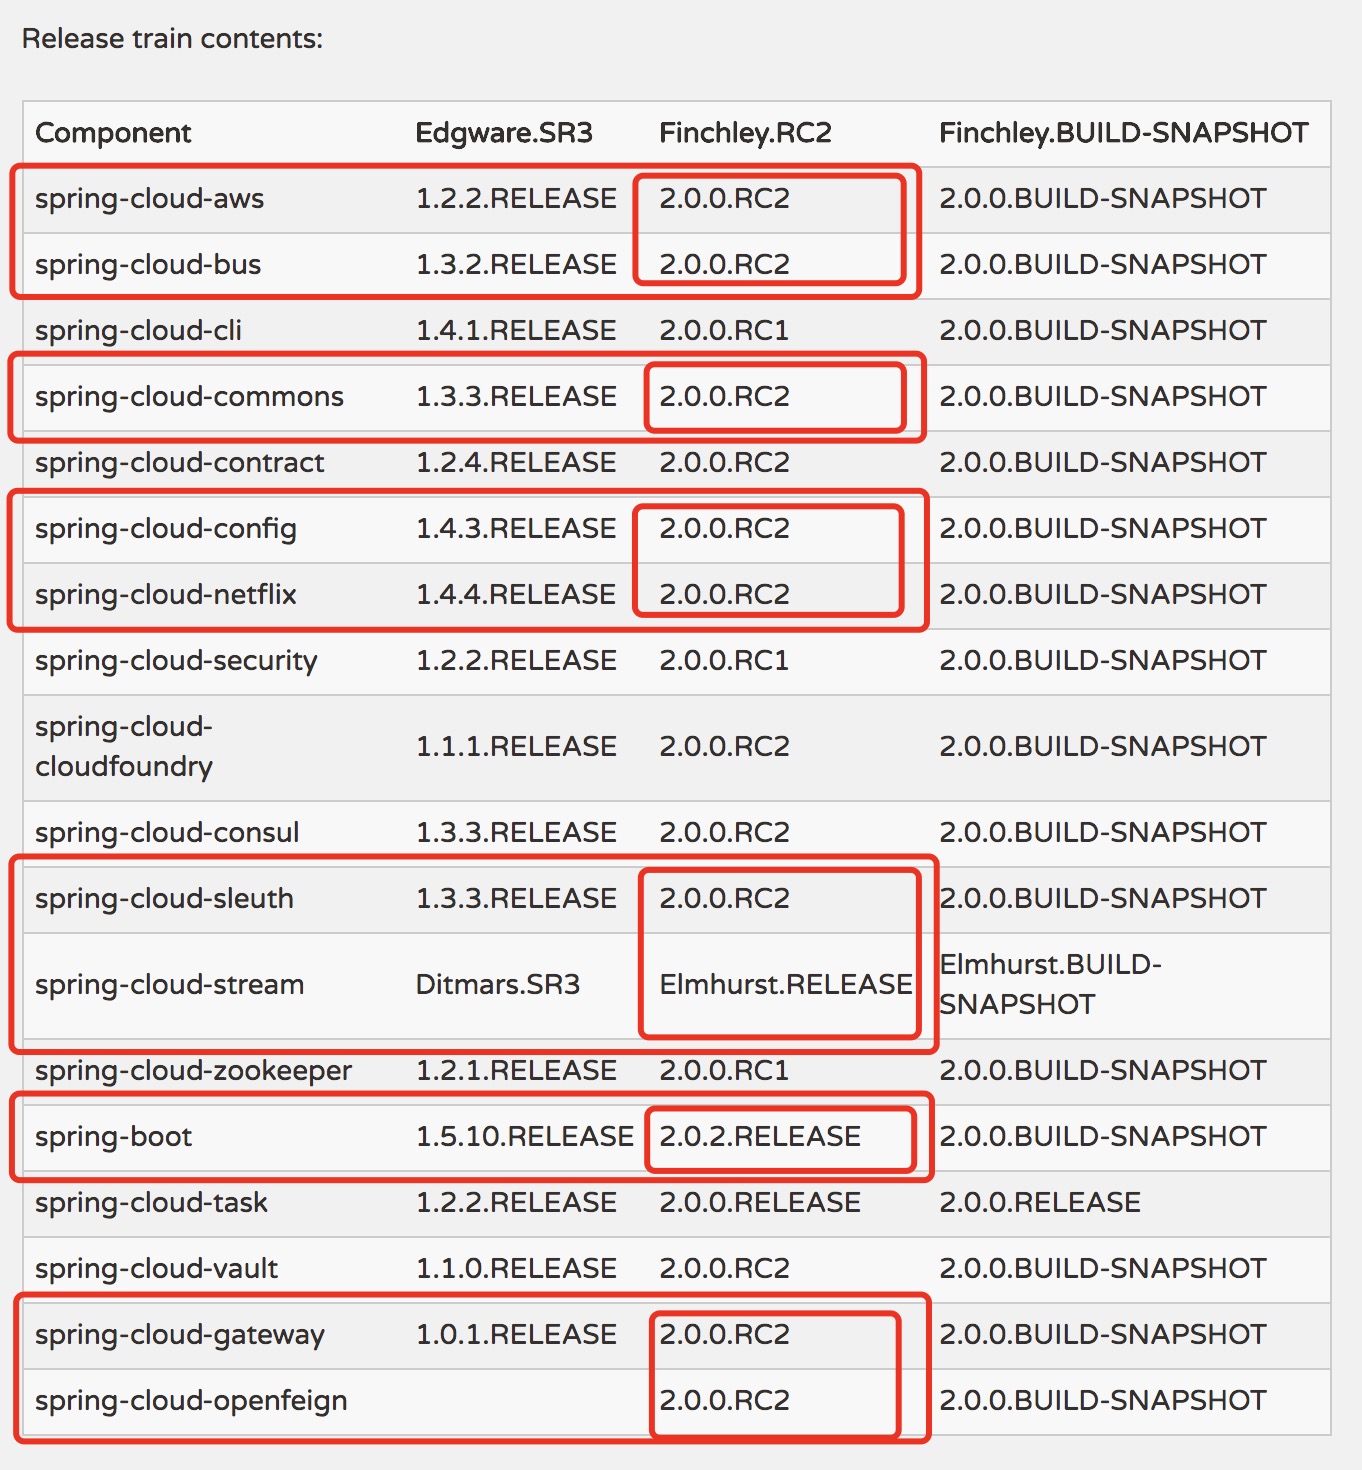Image resolution: width=1362 pixels, height=1470 pixels.
Task: Click 2.0.0.RC2 in the cloudfoundry row
Action: coord(724,747)
